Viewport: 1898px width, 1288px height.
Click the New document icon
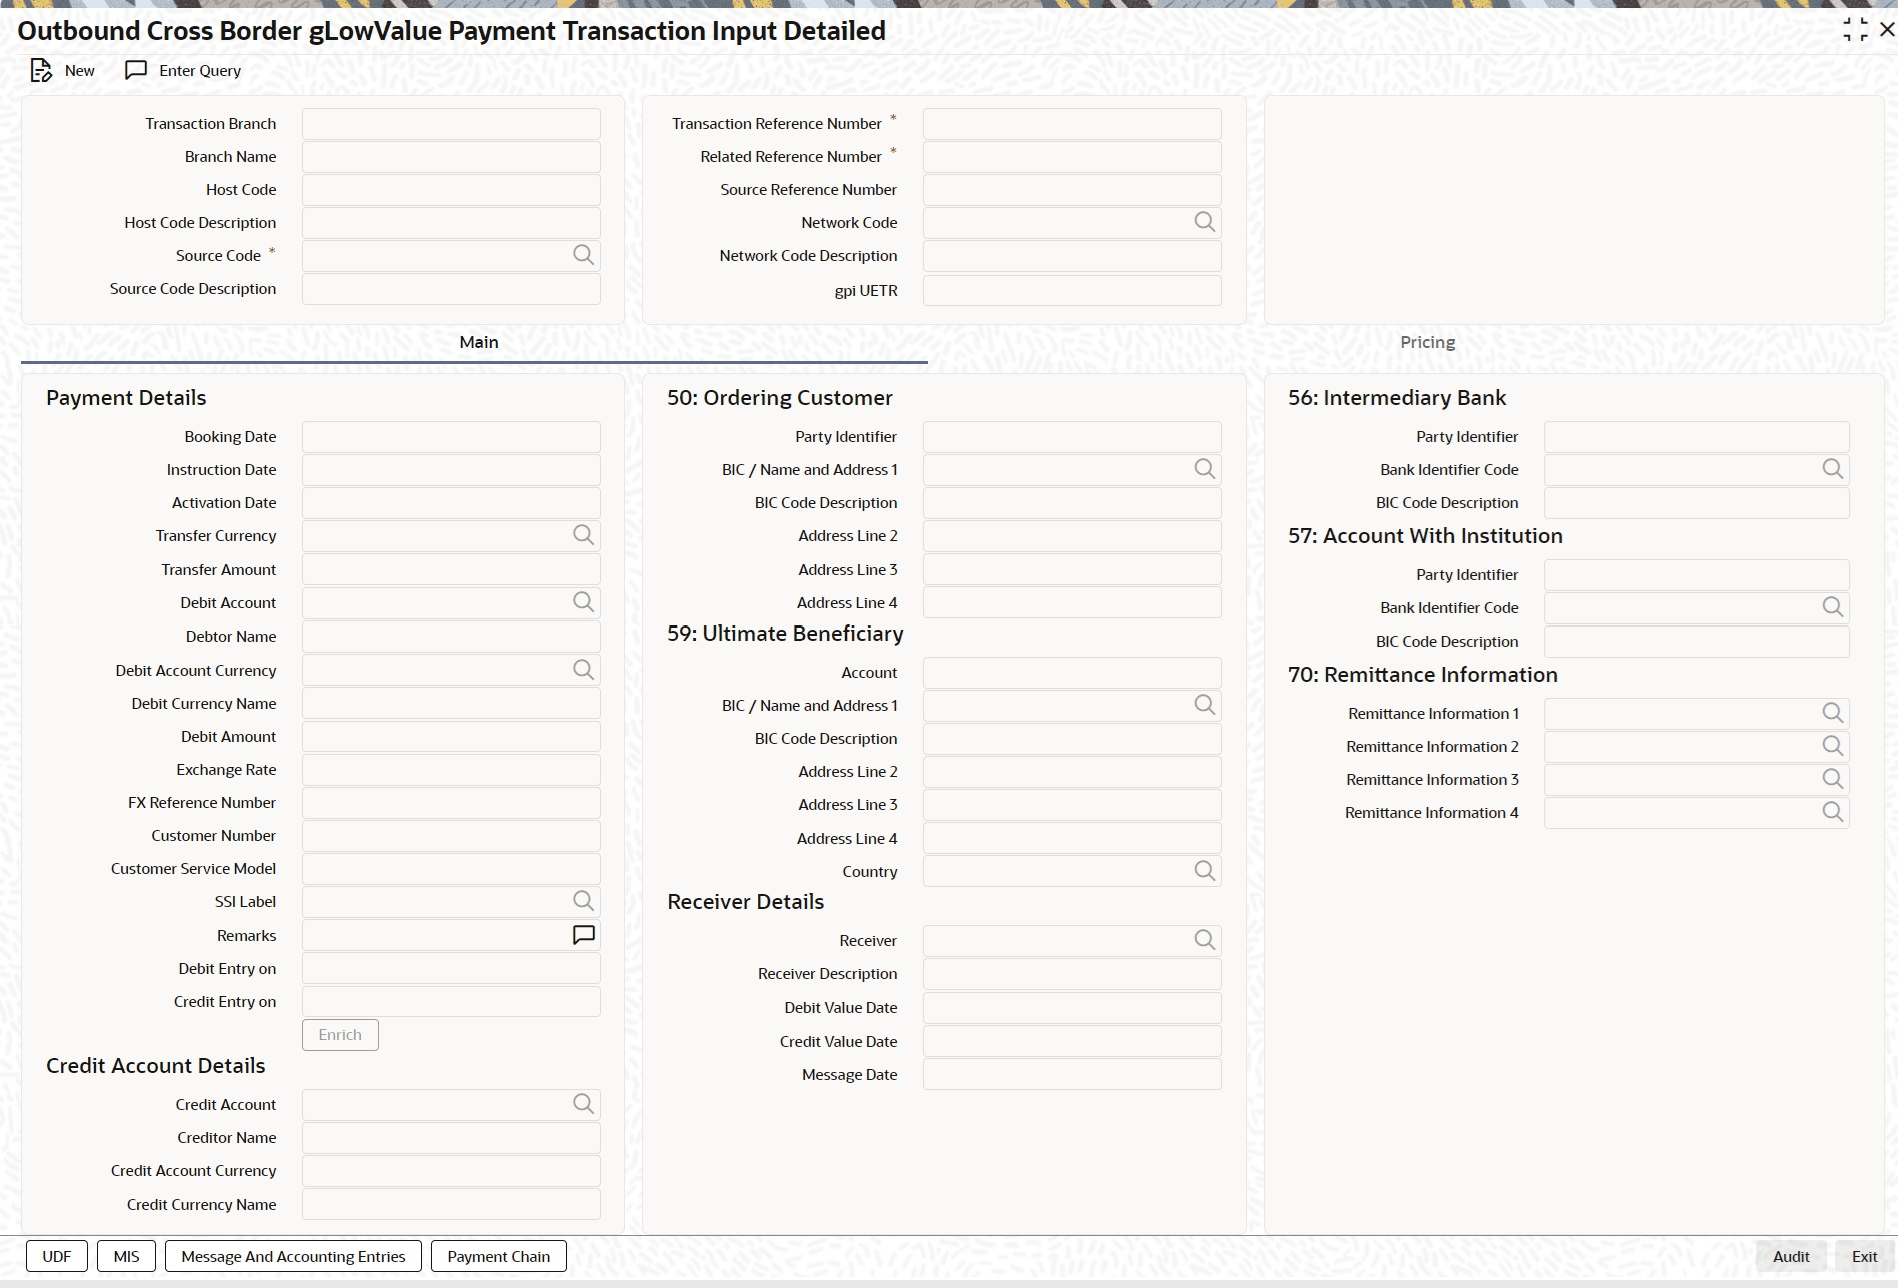pyautogui.click(x=40, y=70)
